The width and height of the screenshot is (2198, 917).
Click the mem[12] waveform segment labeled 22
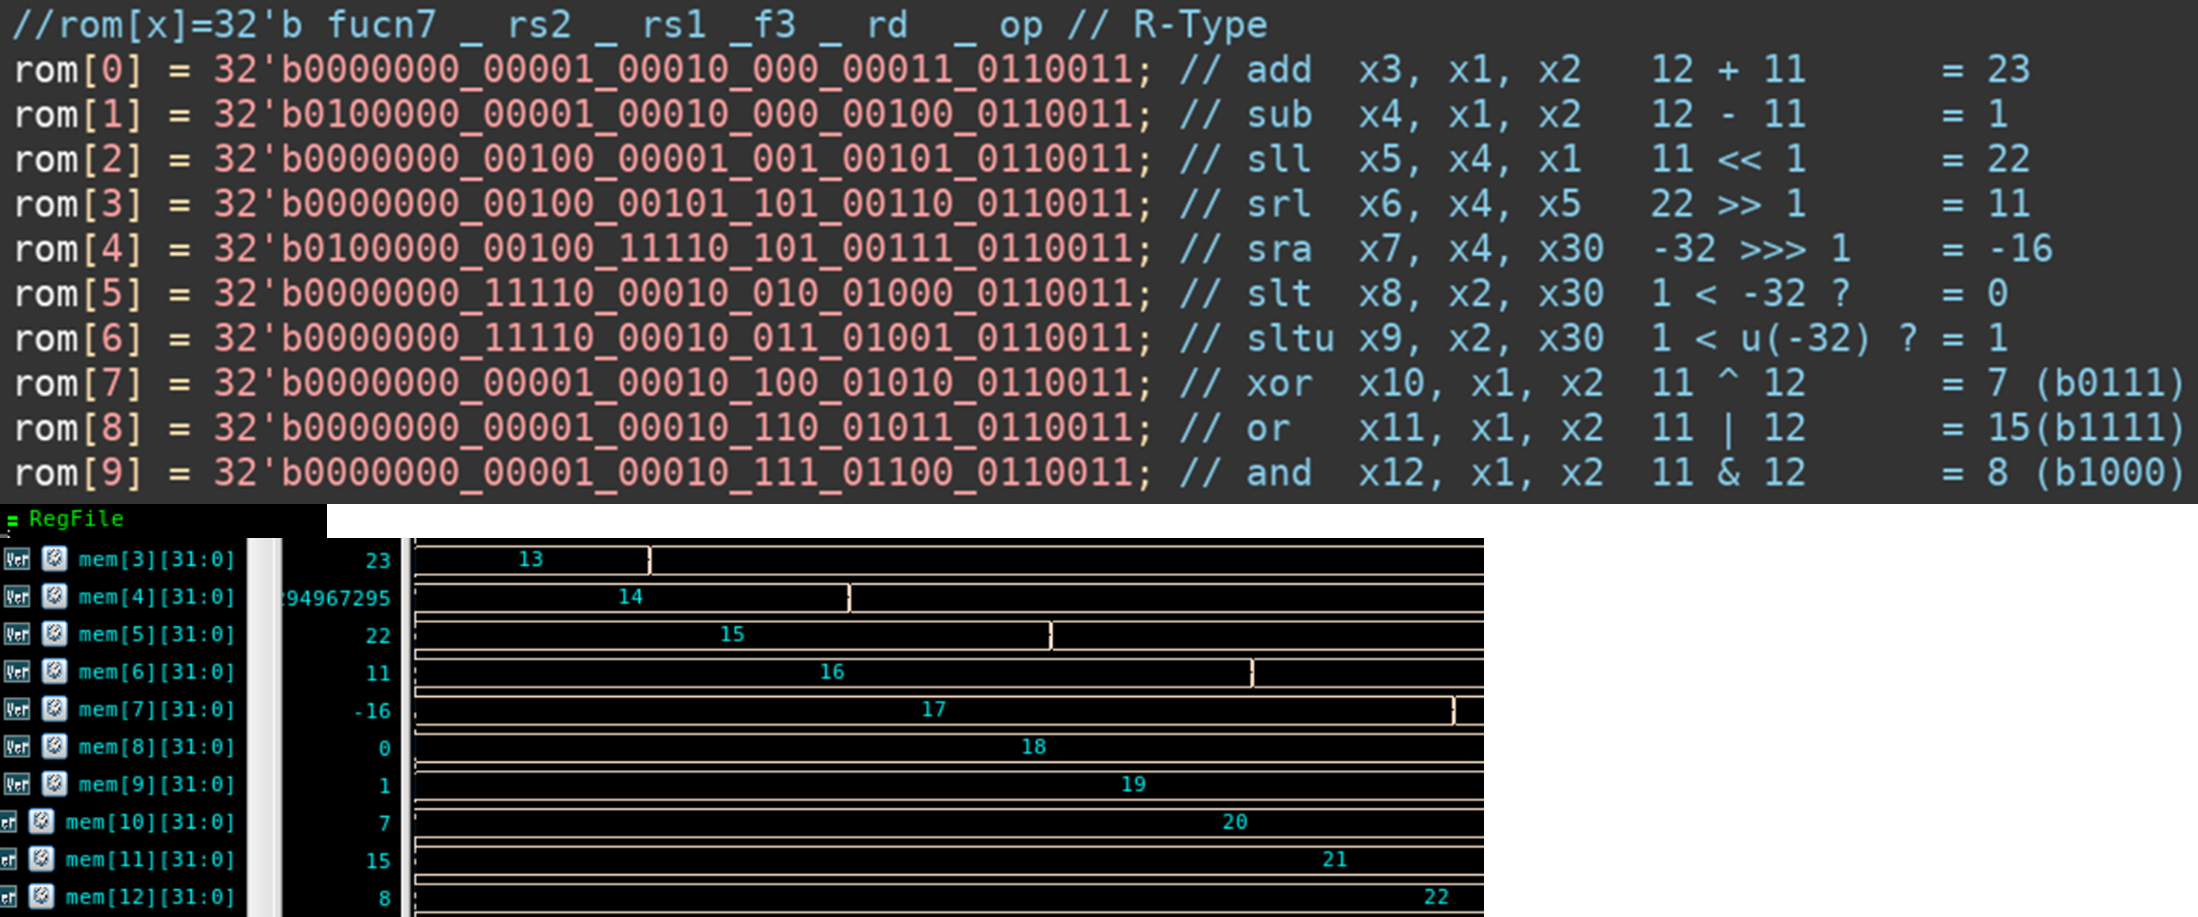tap(1435, 897)
